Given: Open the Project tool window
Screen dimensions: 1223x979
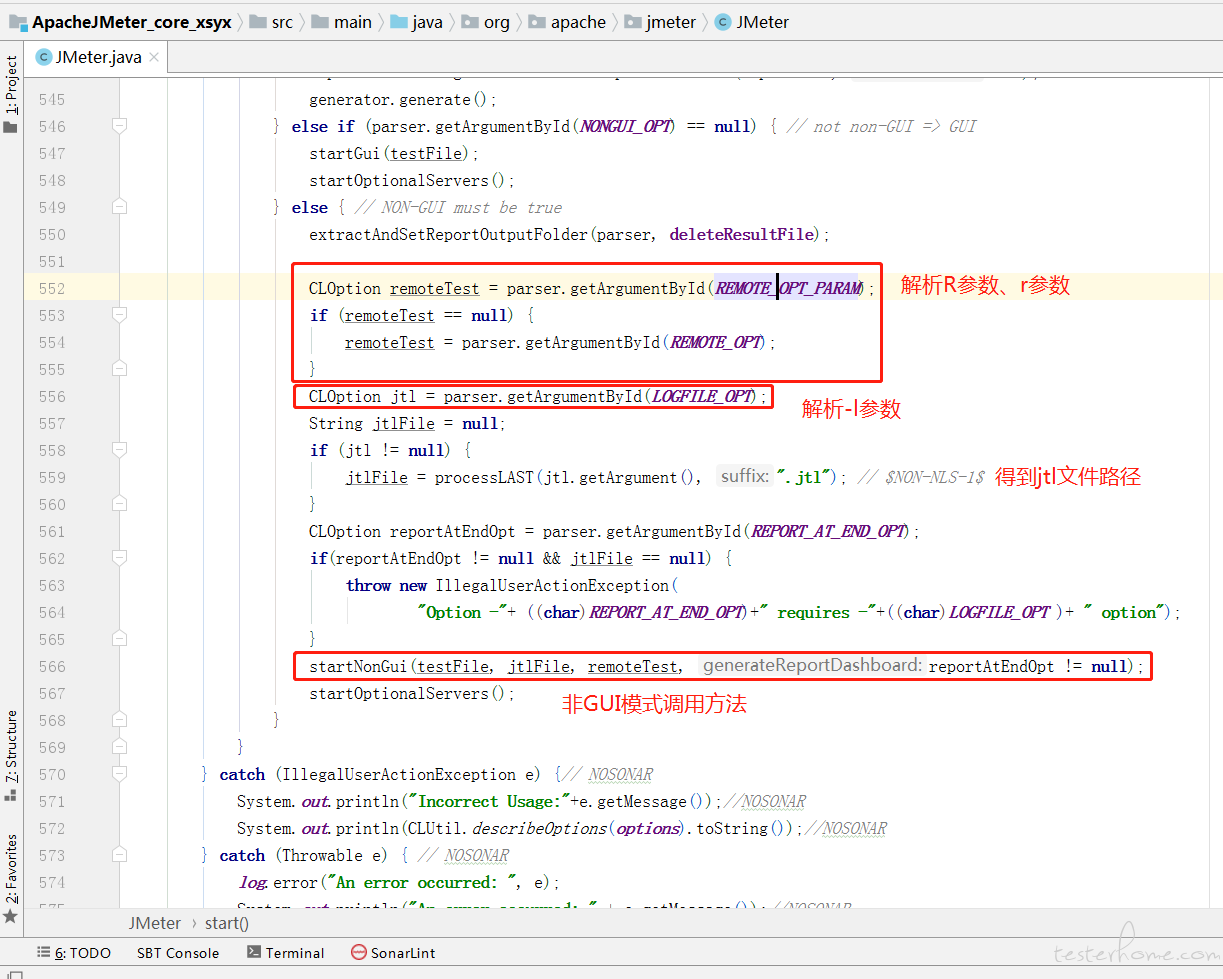Looking at the screenshot, I should tap(11, 95).
